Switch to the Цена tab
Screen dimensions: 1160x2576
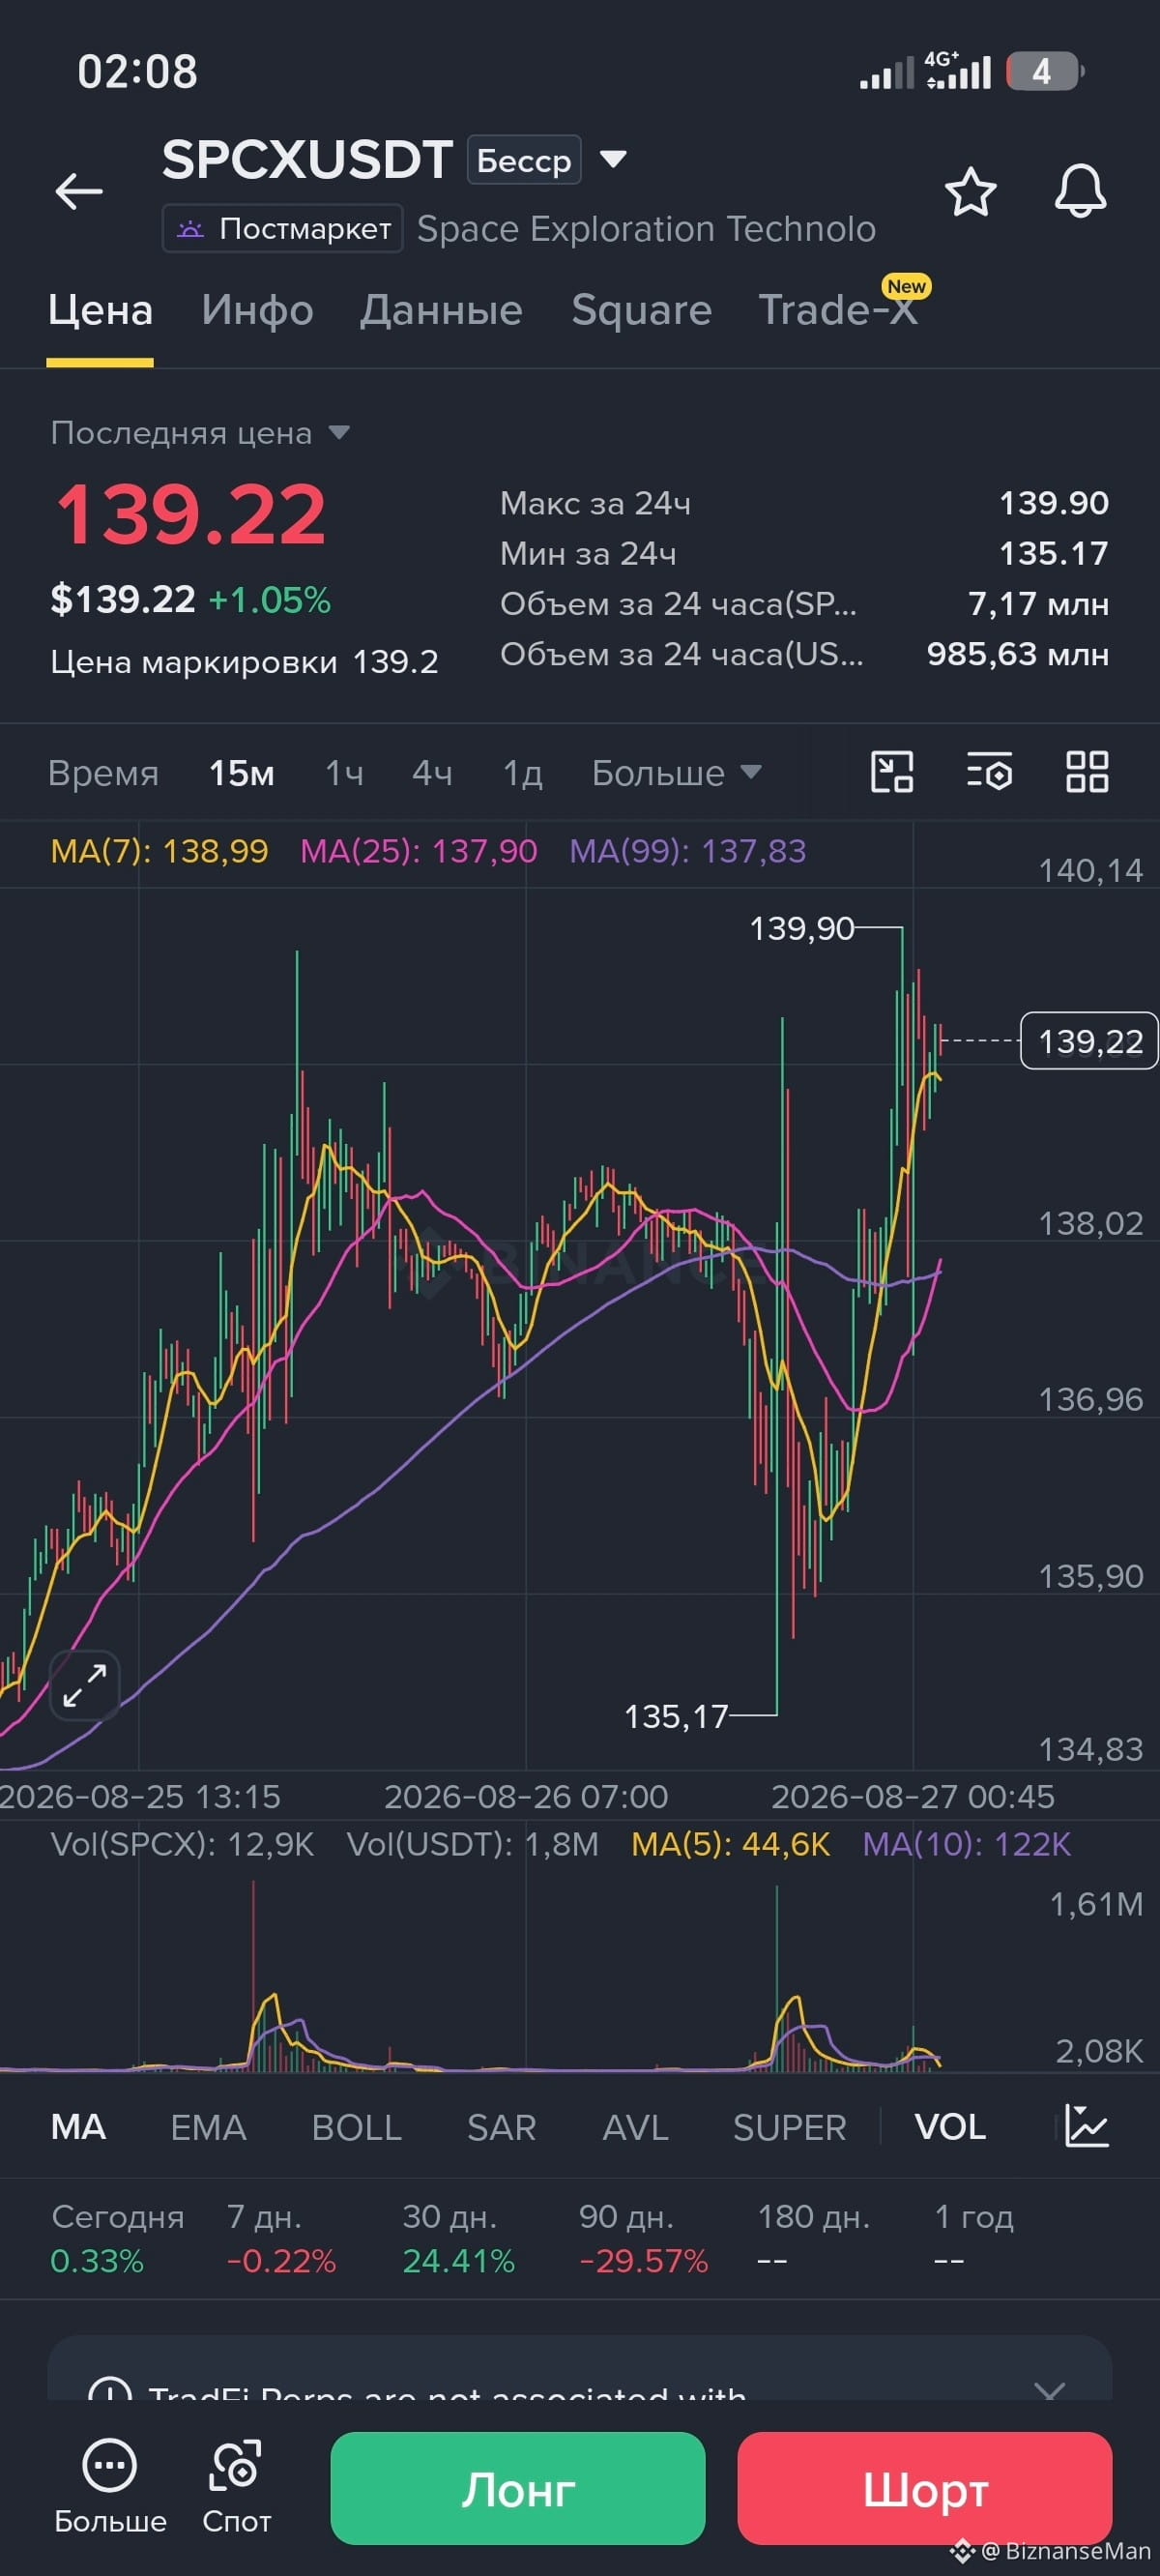100,310
